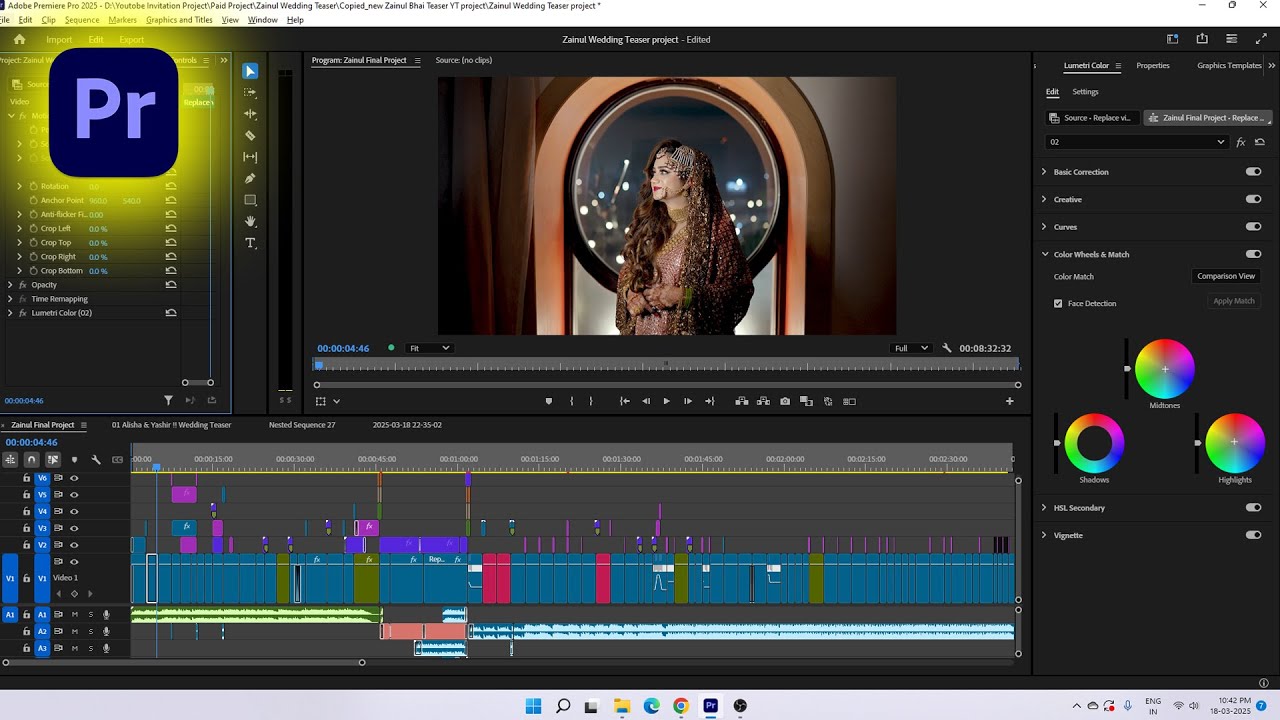1280x720 pixels.
Task: Click the Highlights color wheel
Action: click(x=1235, y=444)
